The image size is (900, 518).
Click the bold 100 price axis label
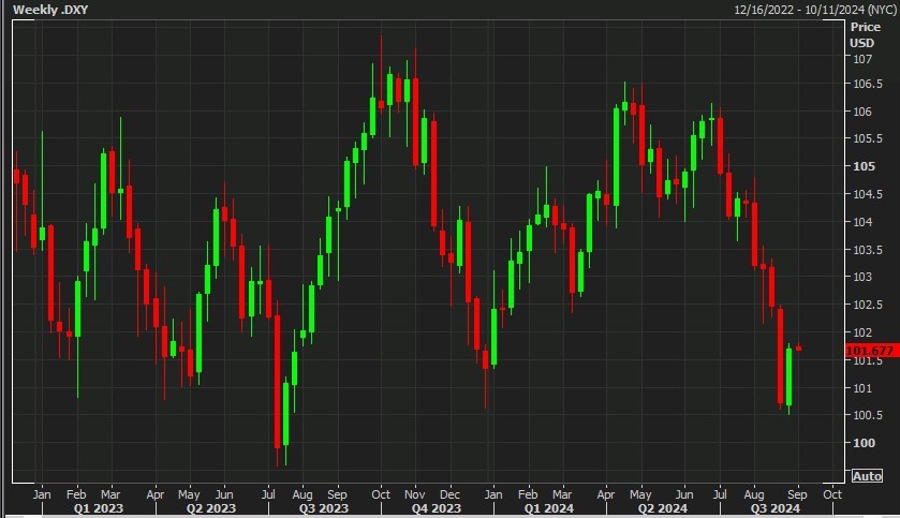point(864,443)
